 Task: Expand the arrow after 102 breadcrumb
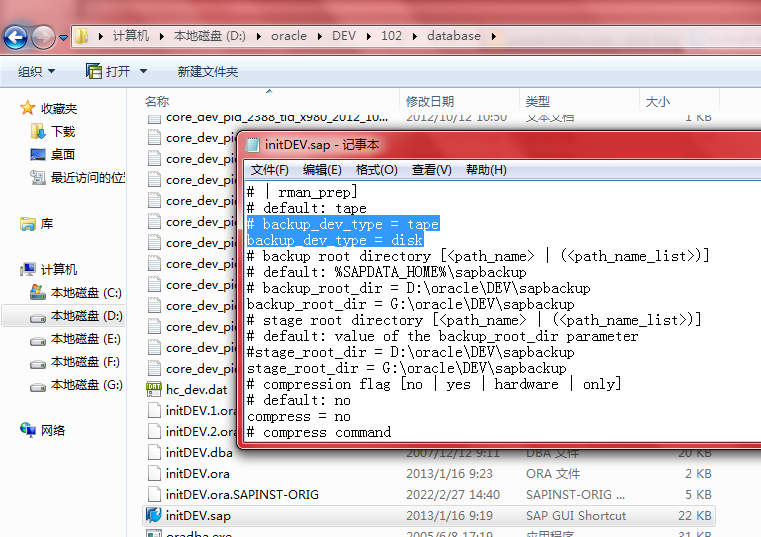pos(414,36)
